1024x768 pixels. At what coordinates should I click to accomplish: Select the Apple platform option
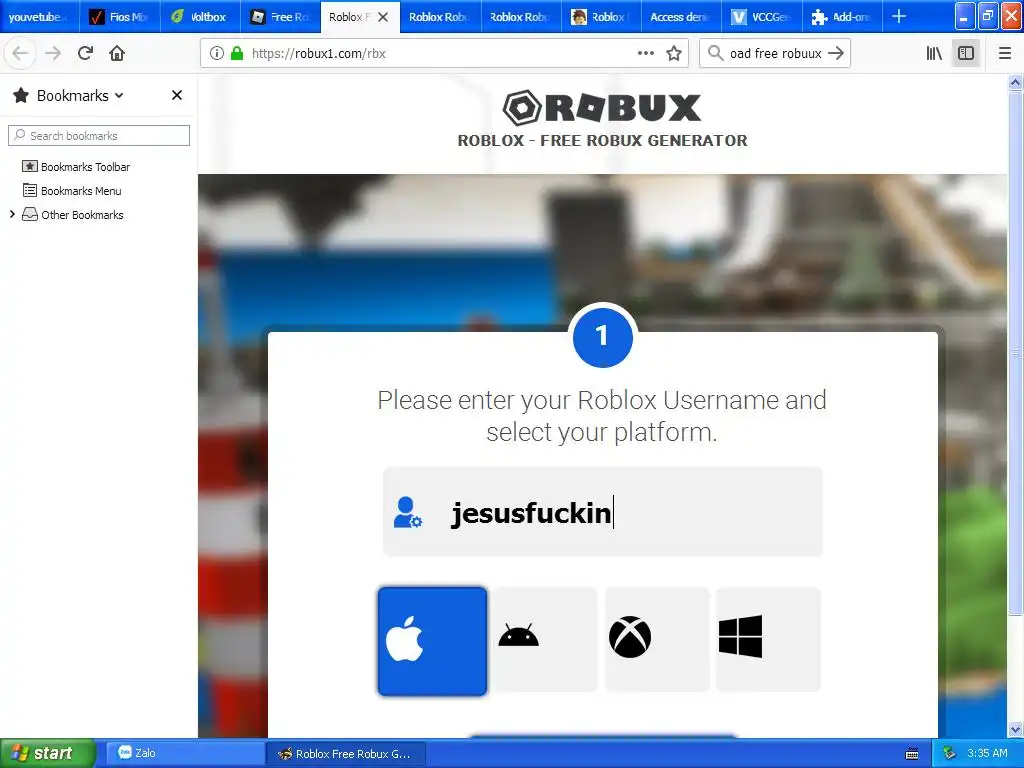click(x=432, y=641)
